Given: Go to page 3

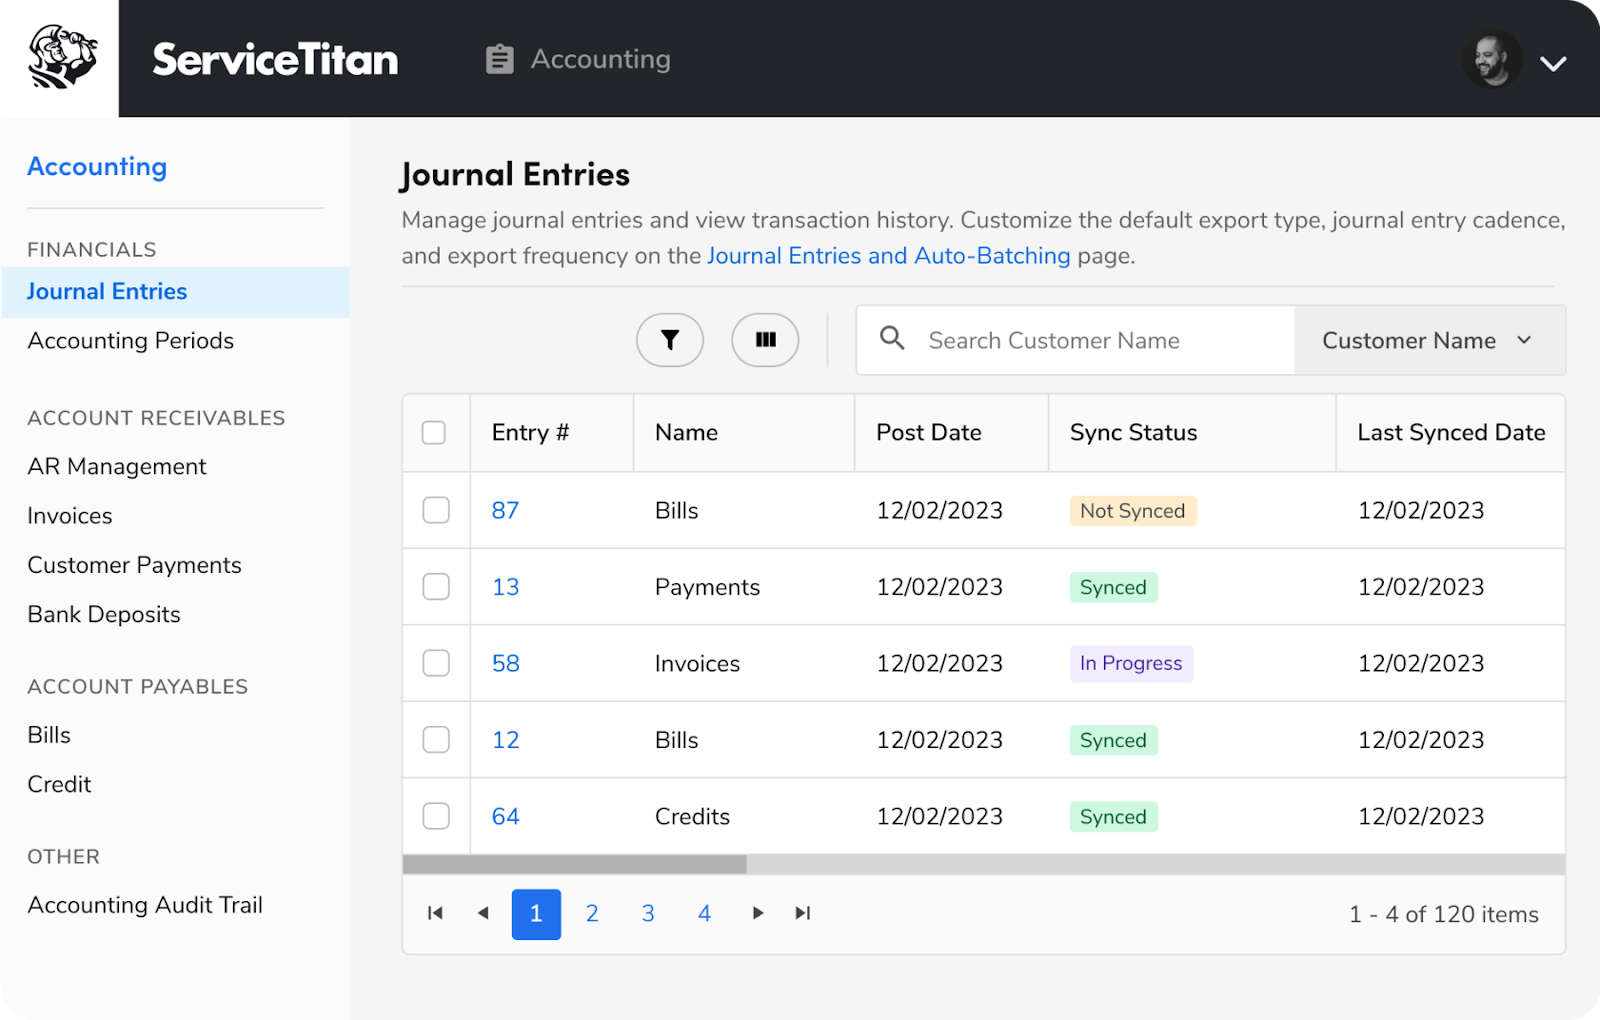Looking at the screenshot, I should [x=648, y=913].
